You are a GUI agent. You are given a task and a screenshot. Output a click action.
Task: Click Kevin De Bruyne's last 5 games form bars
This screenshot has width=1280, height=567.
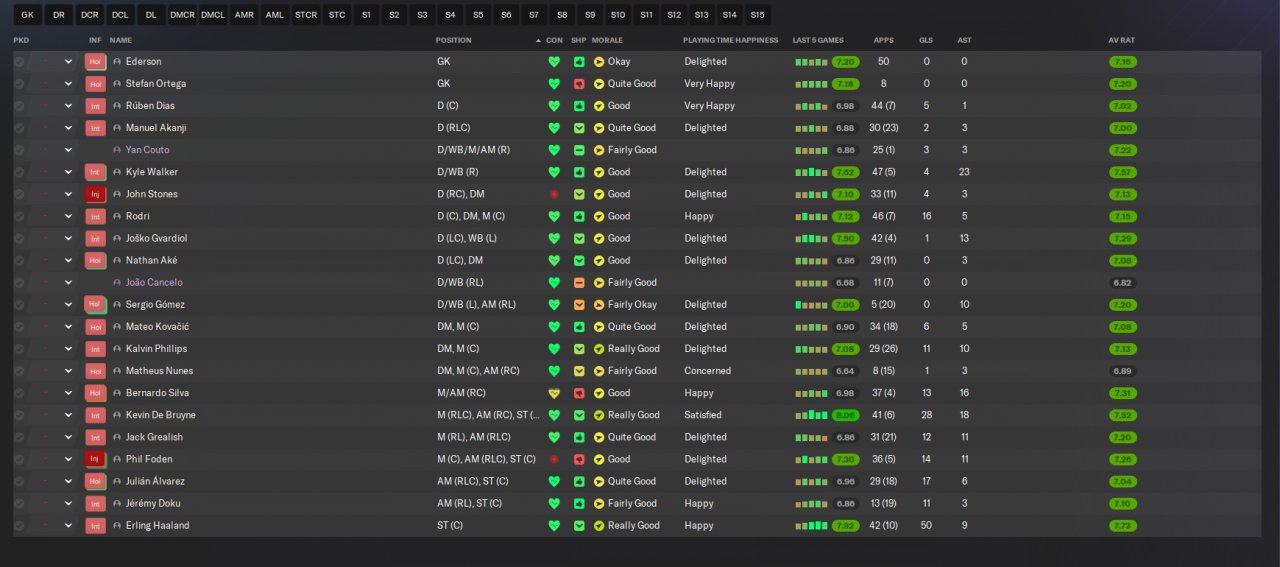tap(811, 415)
